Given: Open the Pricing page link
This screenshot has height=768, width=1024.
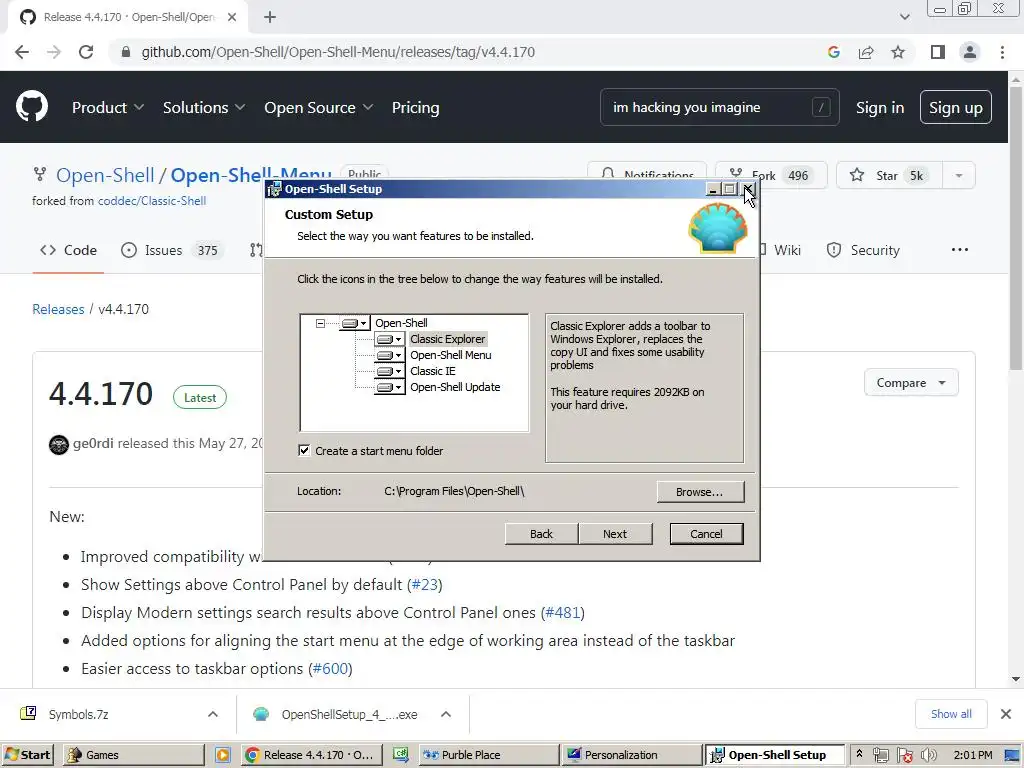Looking at the screenshot, I should point(415,107).
